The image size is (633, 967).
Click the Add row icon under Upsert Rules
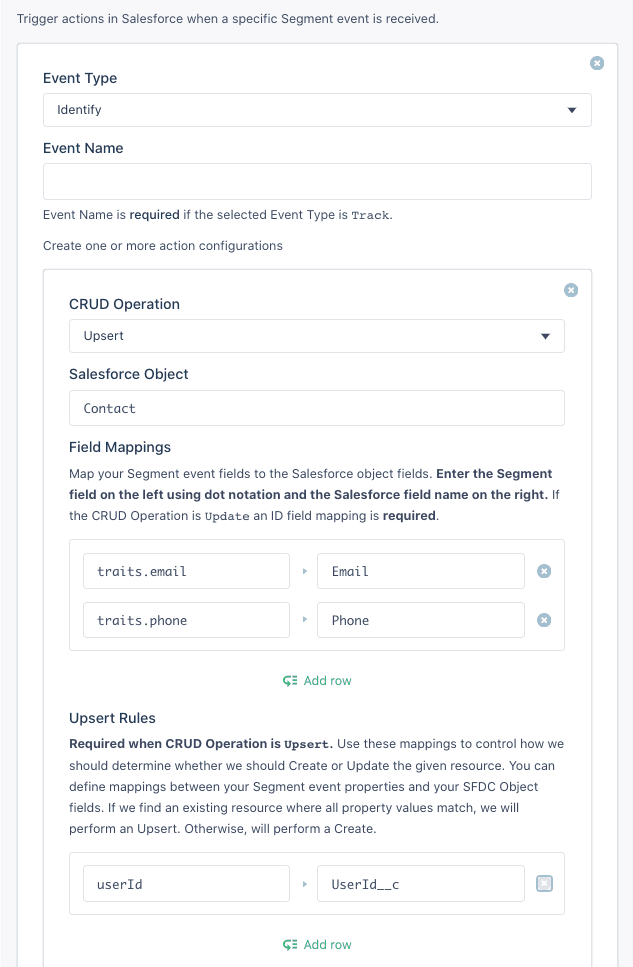291,944
